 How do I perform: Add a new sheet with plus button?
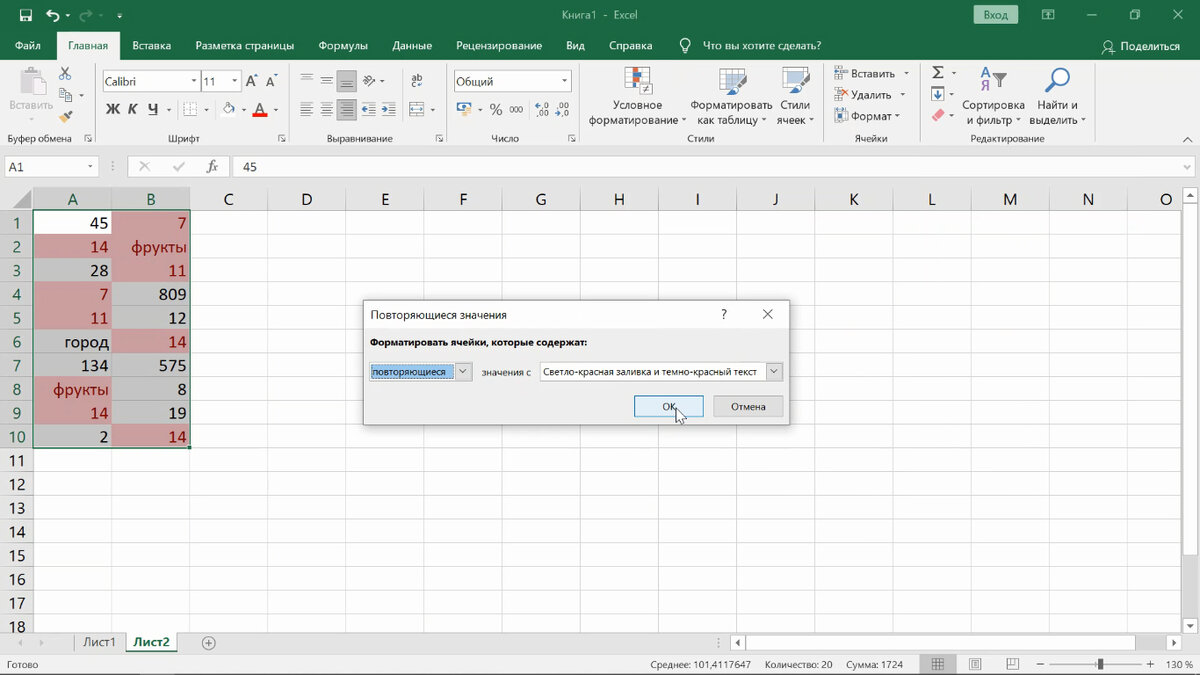[x=208, y=643]
